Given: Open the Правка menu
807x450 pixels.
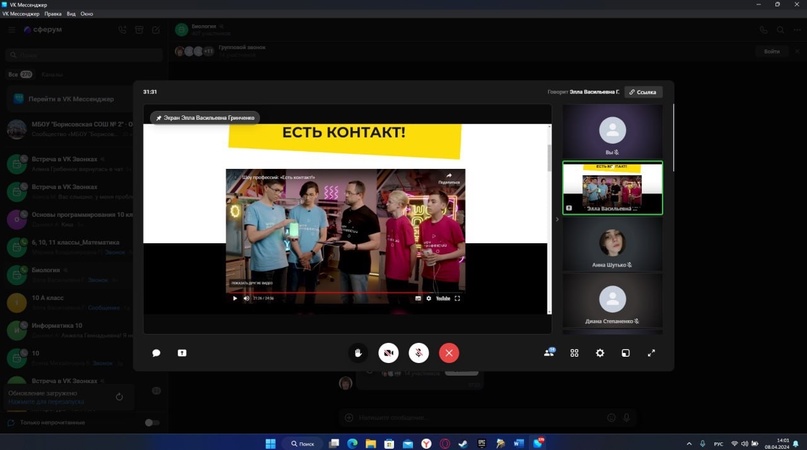Looking at the screenshot, I should click(x=52, y=14).
